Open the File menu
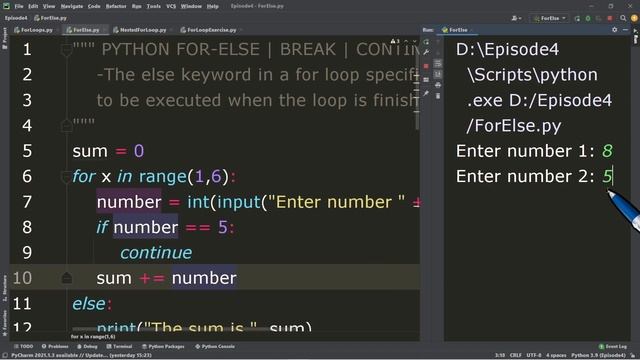Viewport: 640px width, 360px height. [x=19, y=6]
